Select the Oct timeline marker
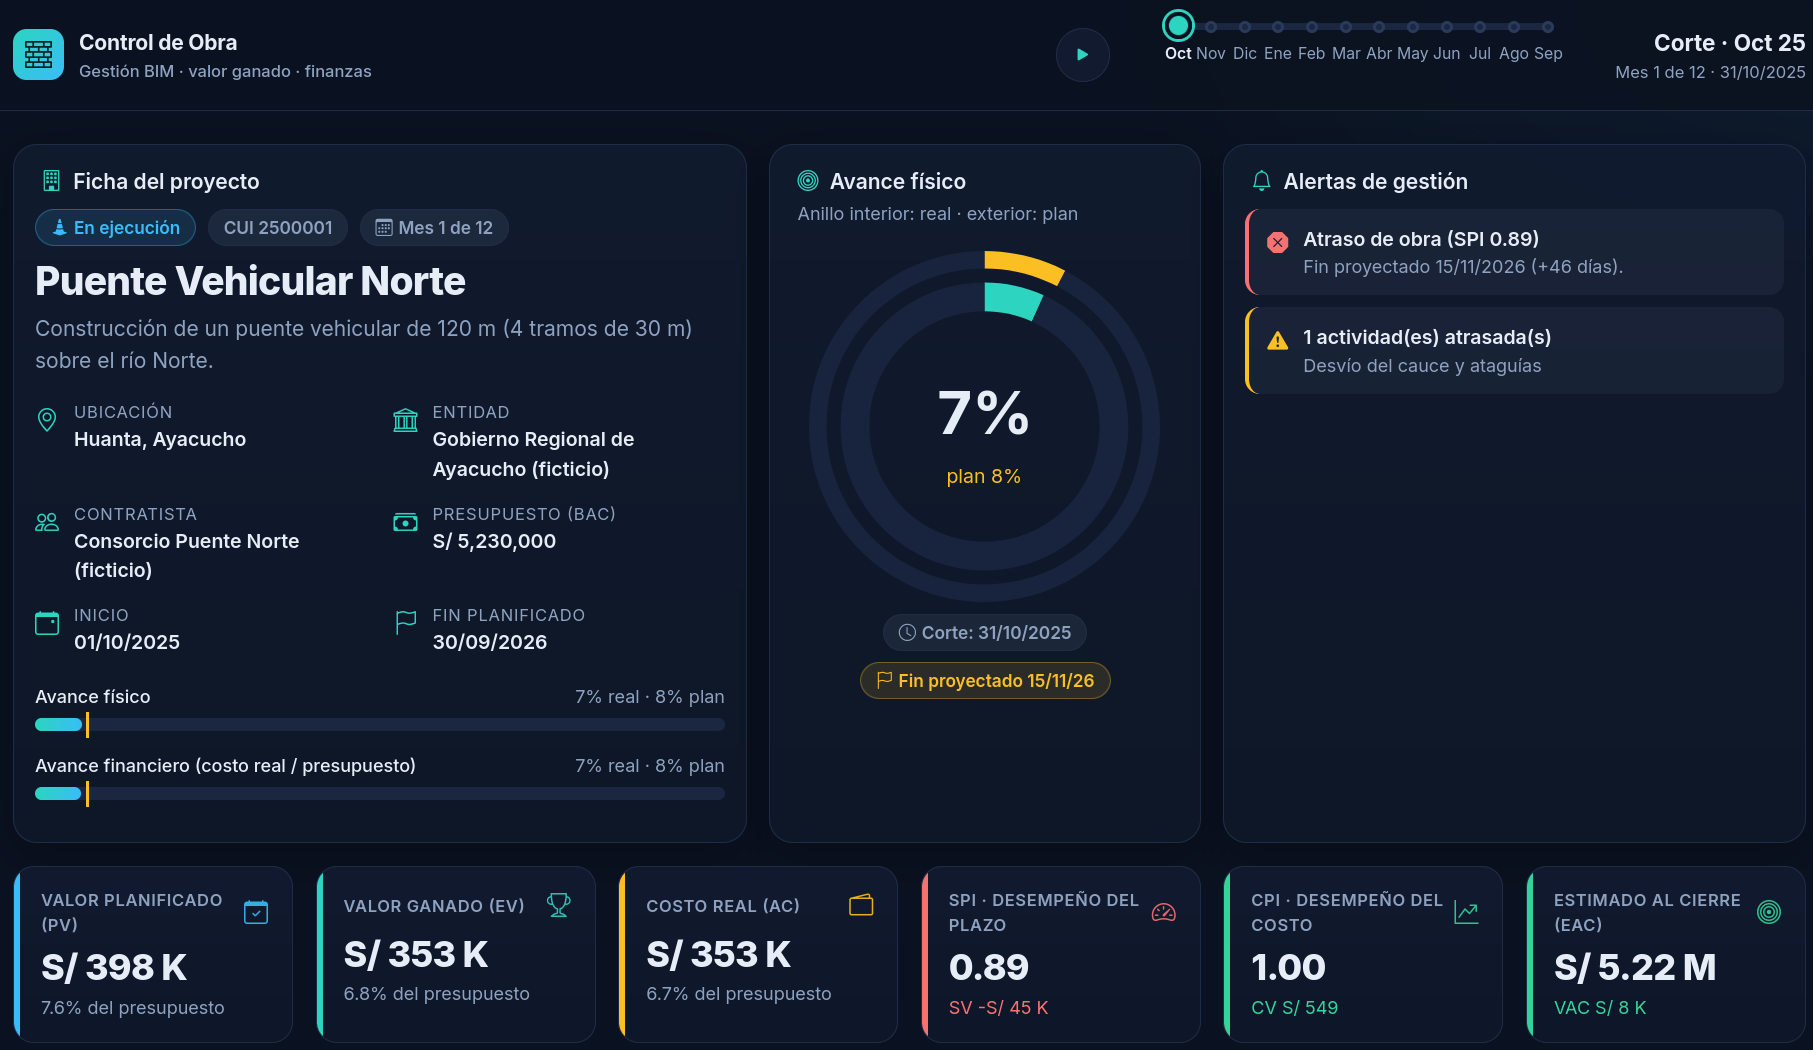 tap(1178, 26)
